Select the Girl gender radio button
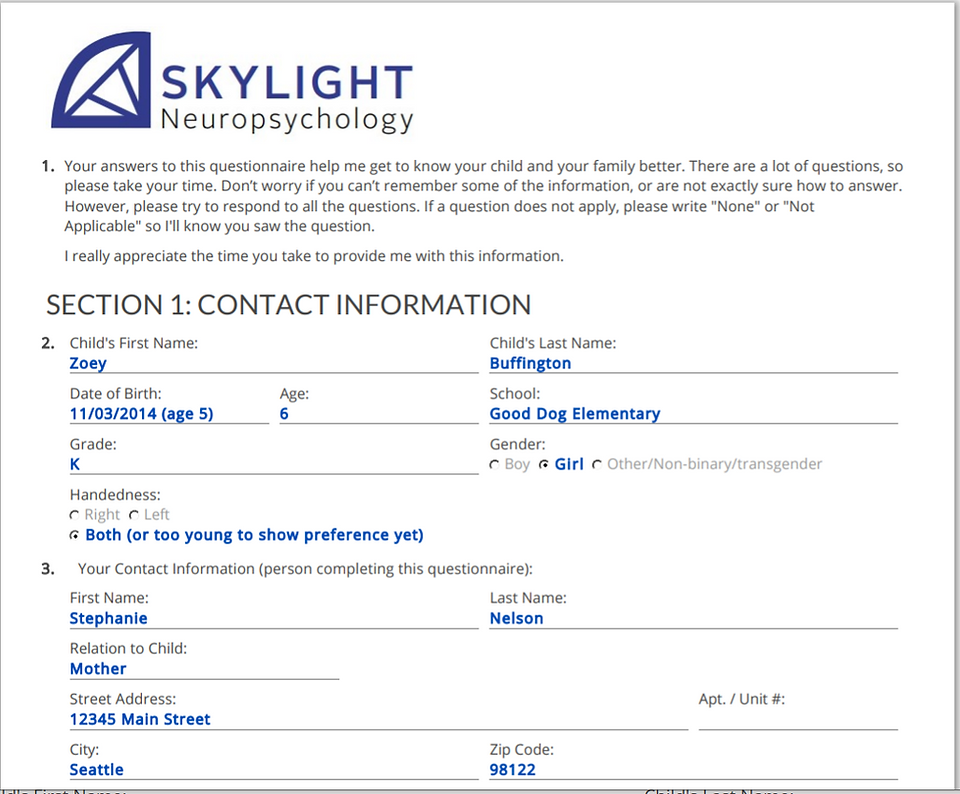Screen dimensions: 960x794 pyautogui.click(x=543, y=465)
